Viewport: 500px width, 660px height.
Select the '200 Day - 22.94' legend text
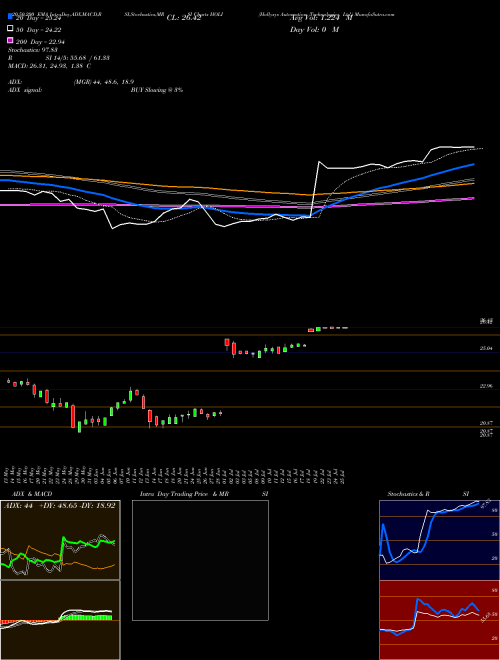40,41
